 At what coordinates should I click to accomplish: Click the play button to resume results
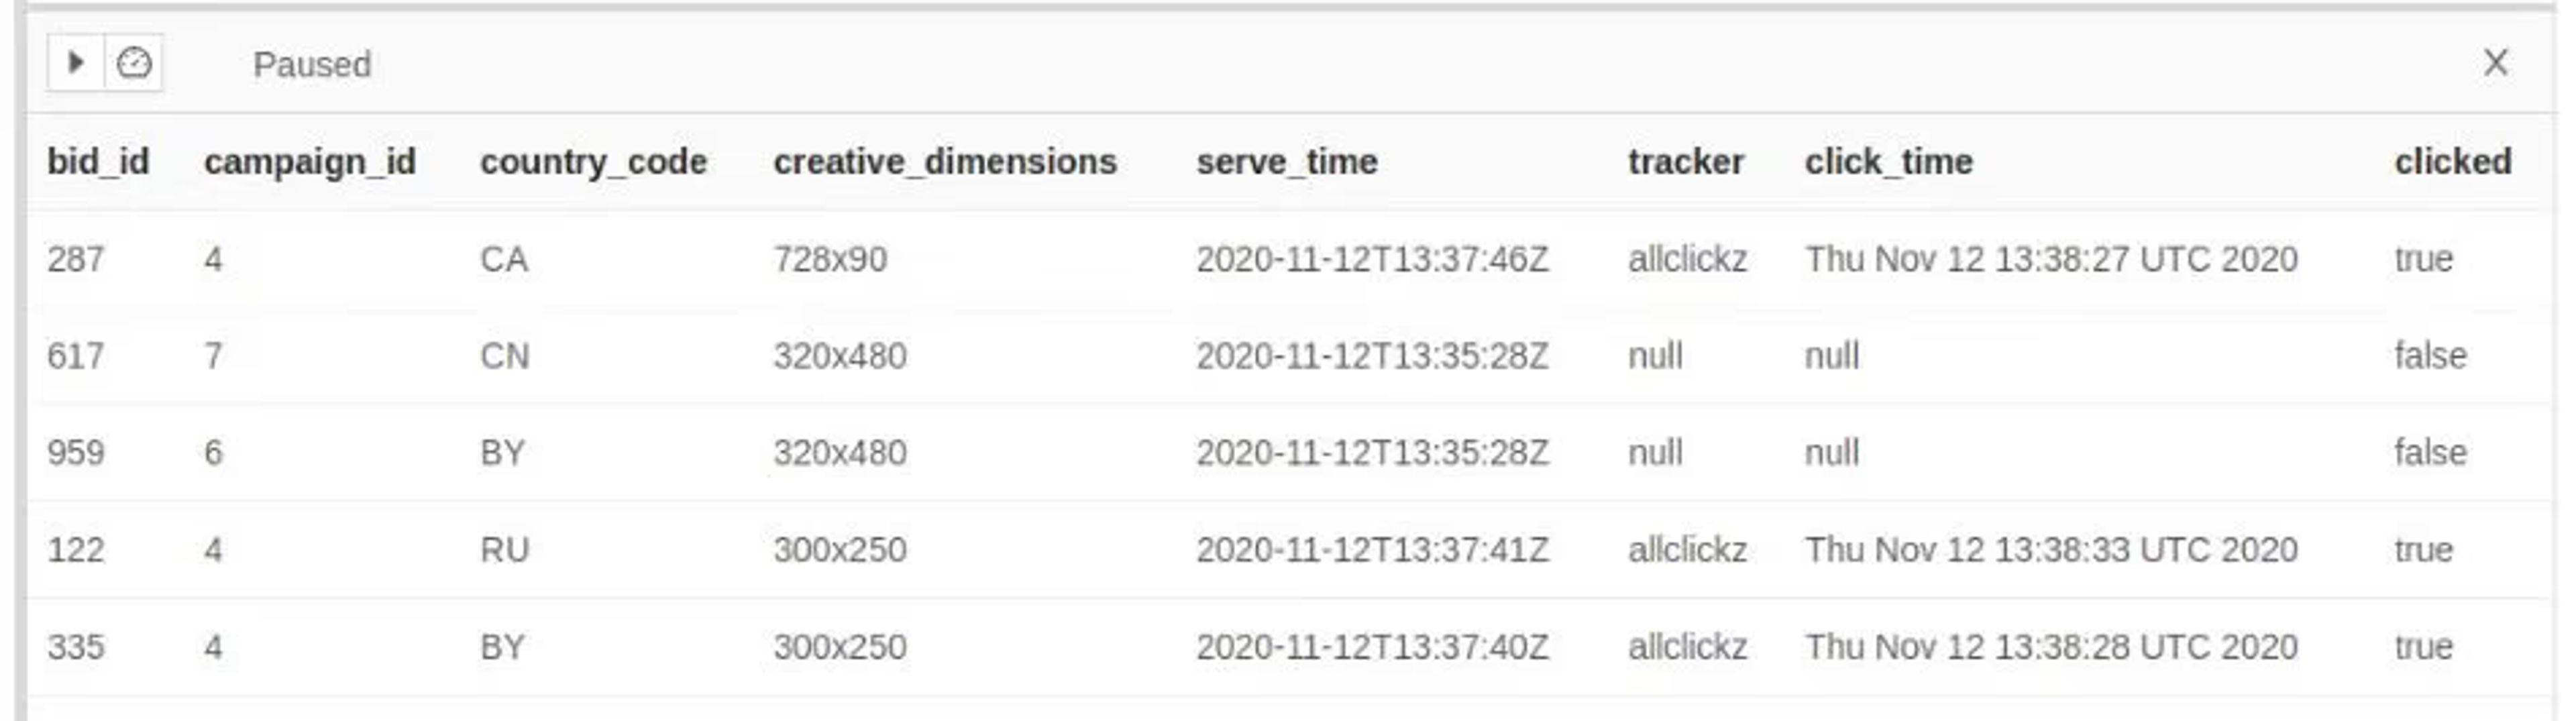[75, 63]
